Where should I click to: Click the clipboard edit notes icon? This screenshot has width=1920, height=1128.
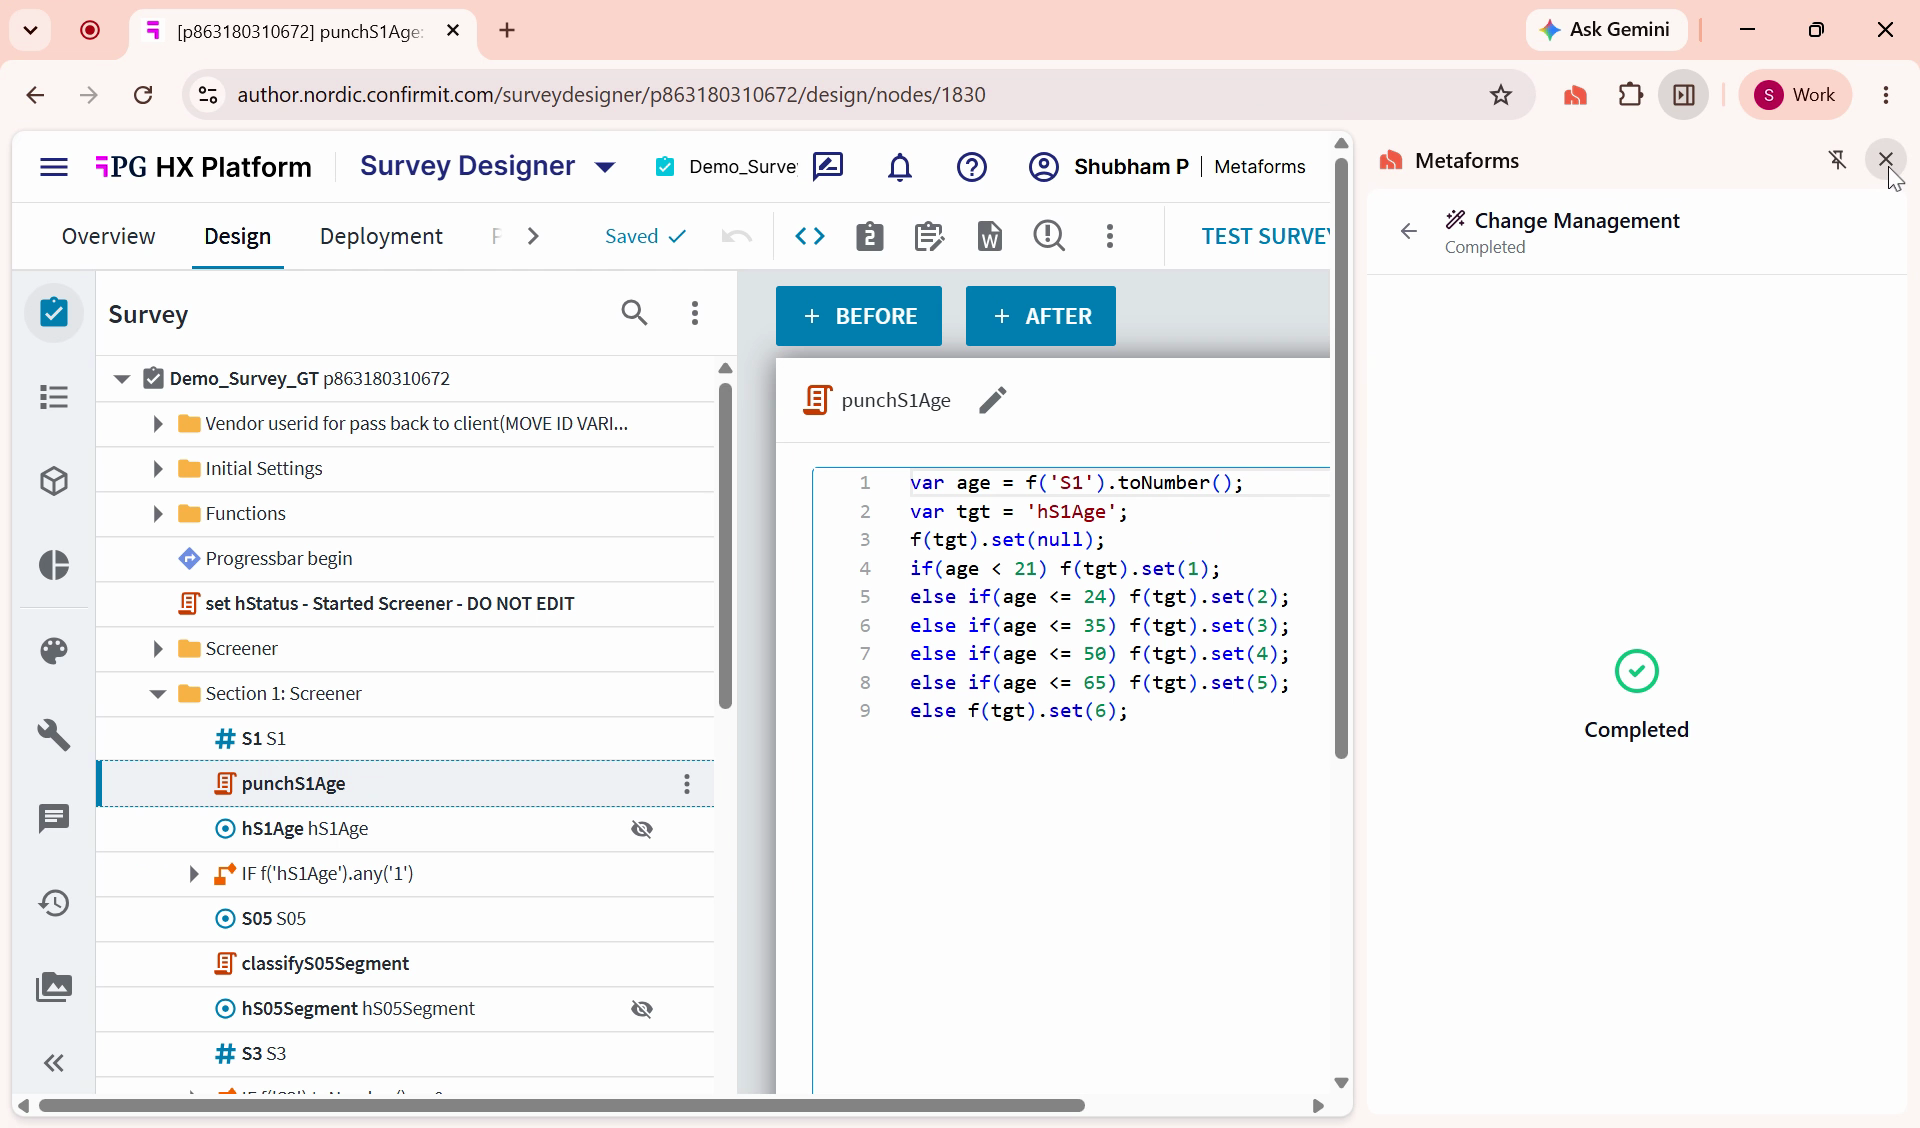[x=929, y=236]
